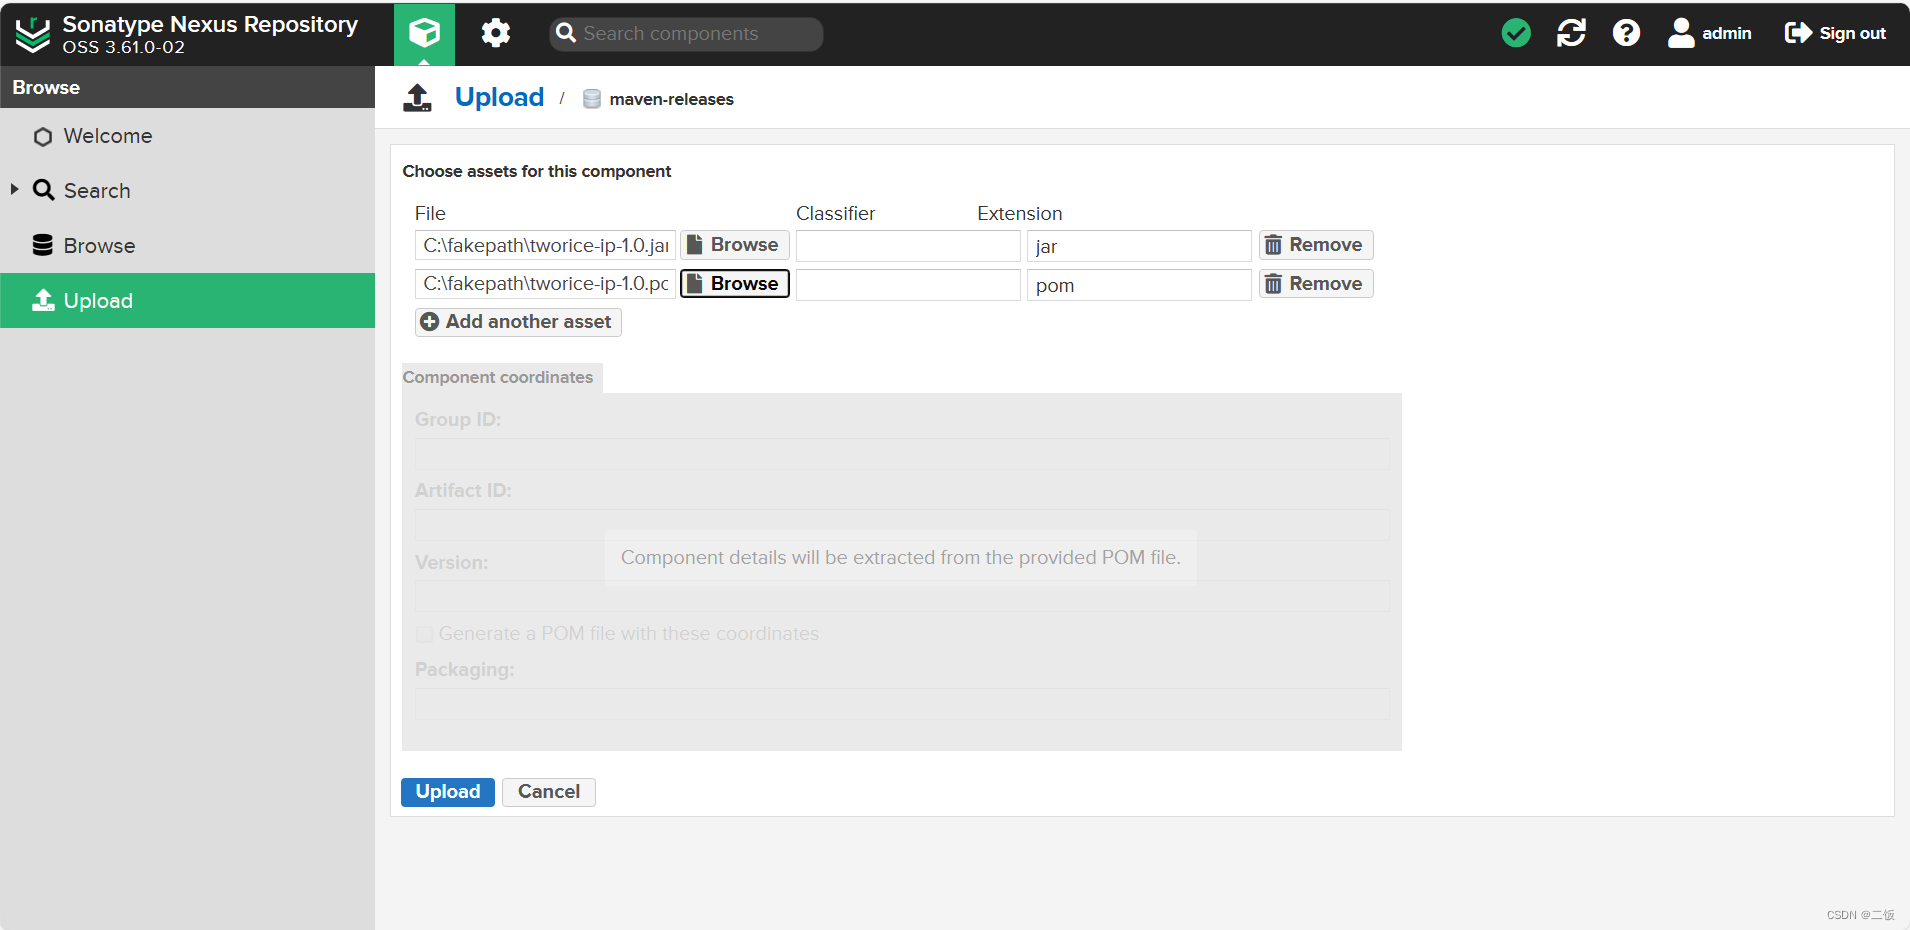Sign out of Nexus Repository
The width and height of the screenshot is (1910, 930).
[x=1835, y=33]
